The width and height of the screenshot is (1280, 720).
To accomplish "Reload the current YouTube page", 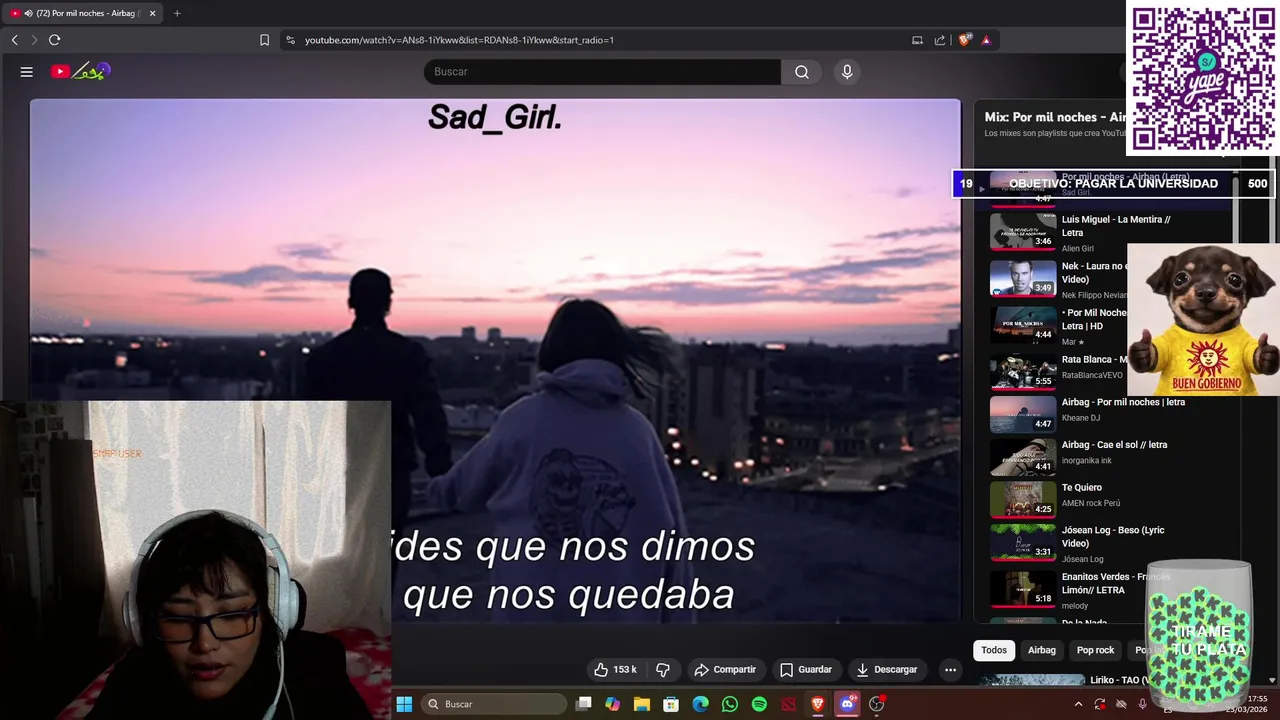I will pyautogui.click(x=54, y=40).
